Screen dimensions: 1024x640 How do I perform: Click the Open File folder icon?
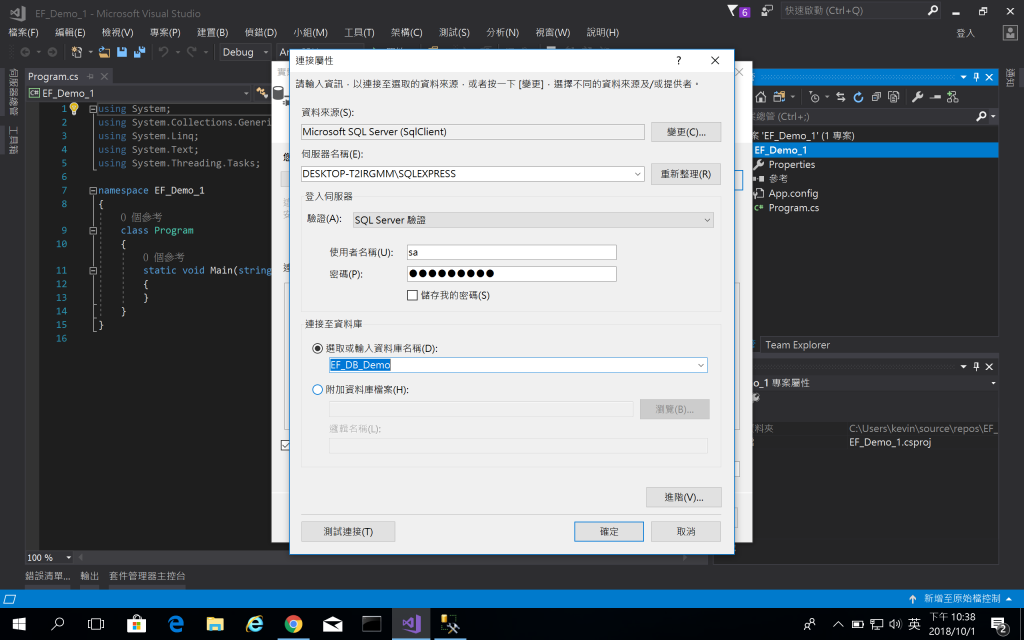tap(104, 52)
